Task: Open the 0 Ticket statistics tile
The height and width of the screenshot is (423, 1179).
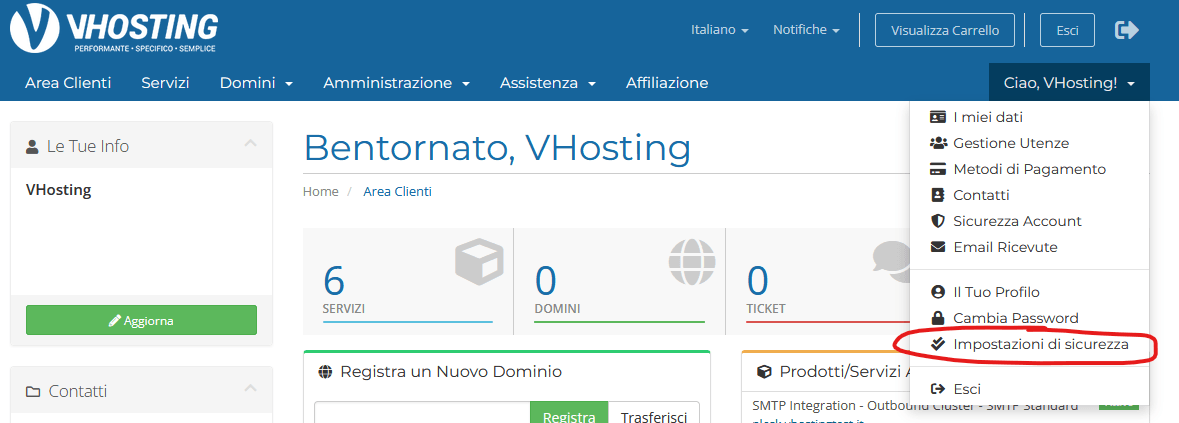Action: [x=817, y=282]
